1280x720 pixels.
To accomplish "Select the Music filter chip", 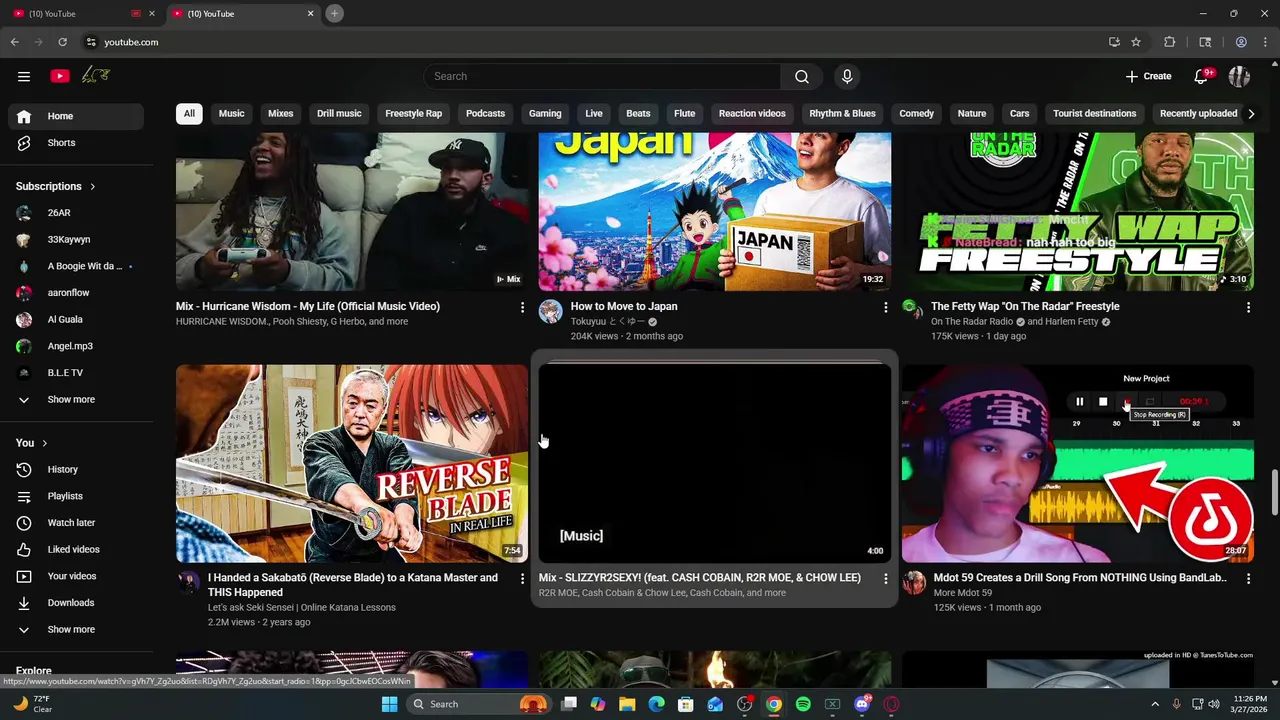I will [x=231, y=113].
